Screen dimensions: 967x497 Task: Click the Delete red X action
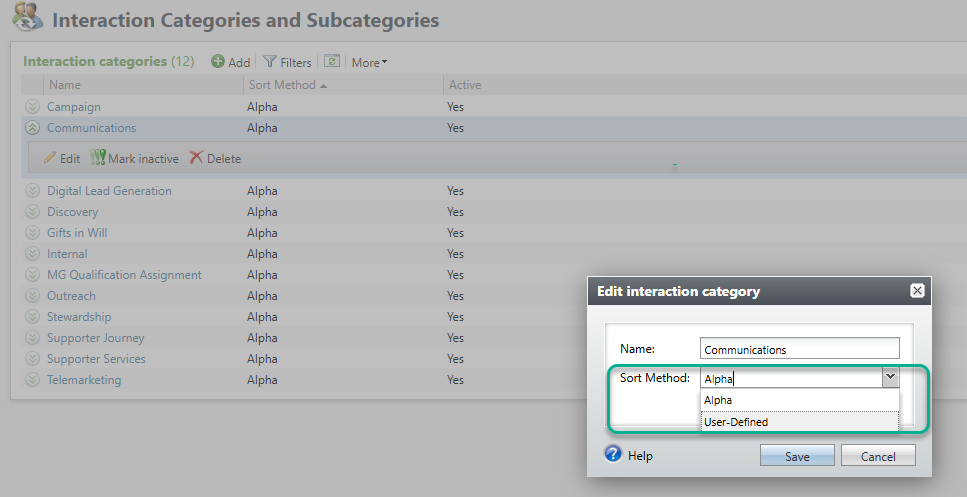click(215, 158)
